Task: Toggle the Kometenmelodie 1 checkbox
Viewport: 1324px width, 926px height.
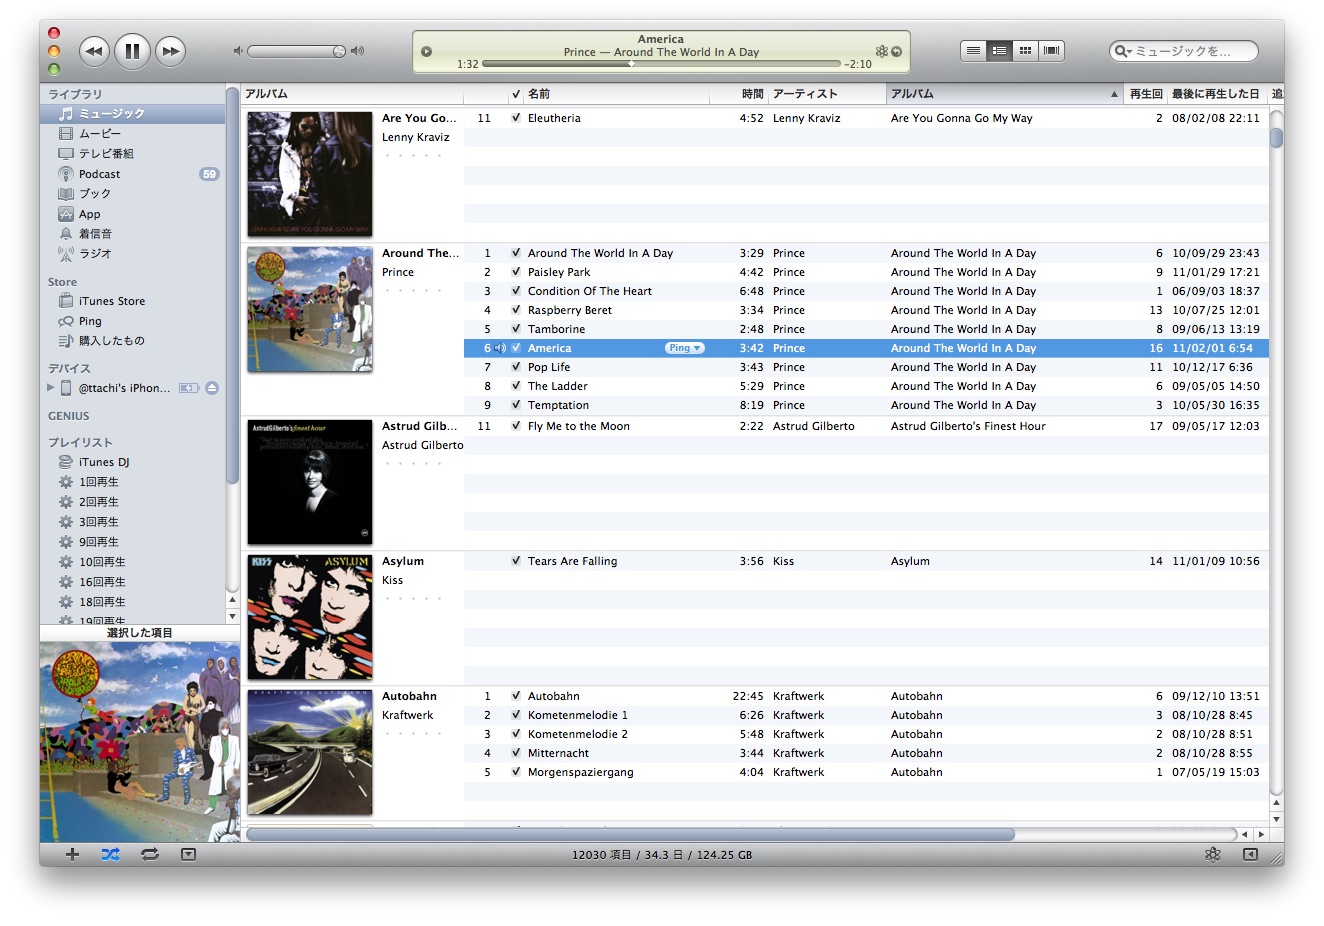Action: point(516,715)
